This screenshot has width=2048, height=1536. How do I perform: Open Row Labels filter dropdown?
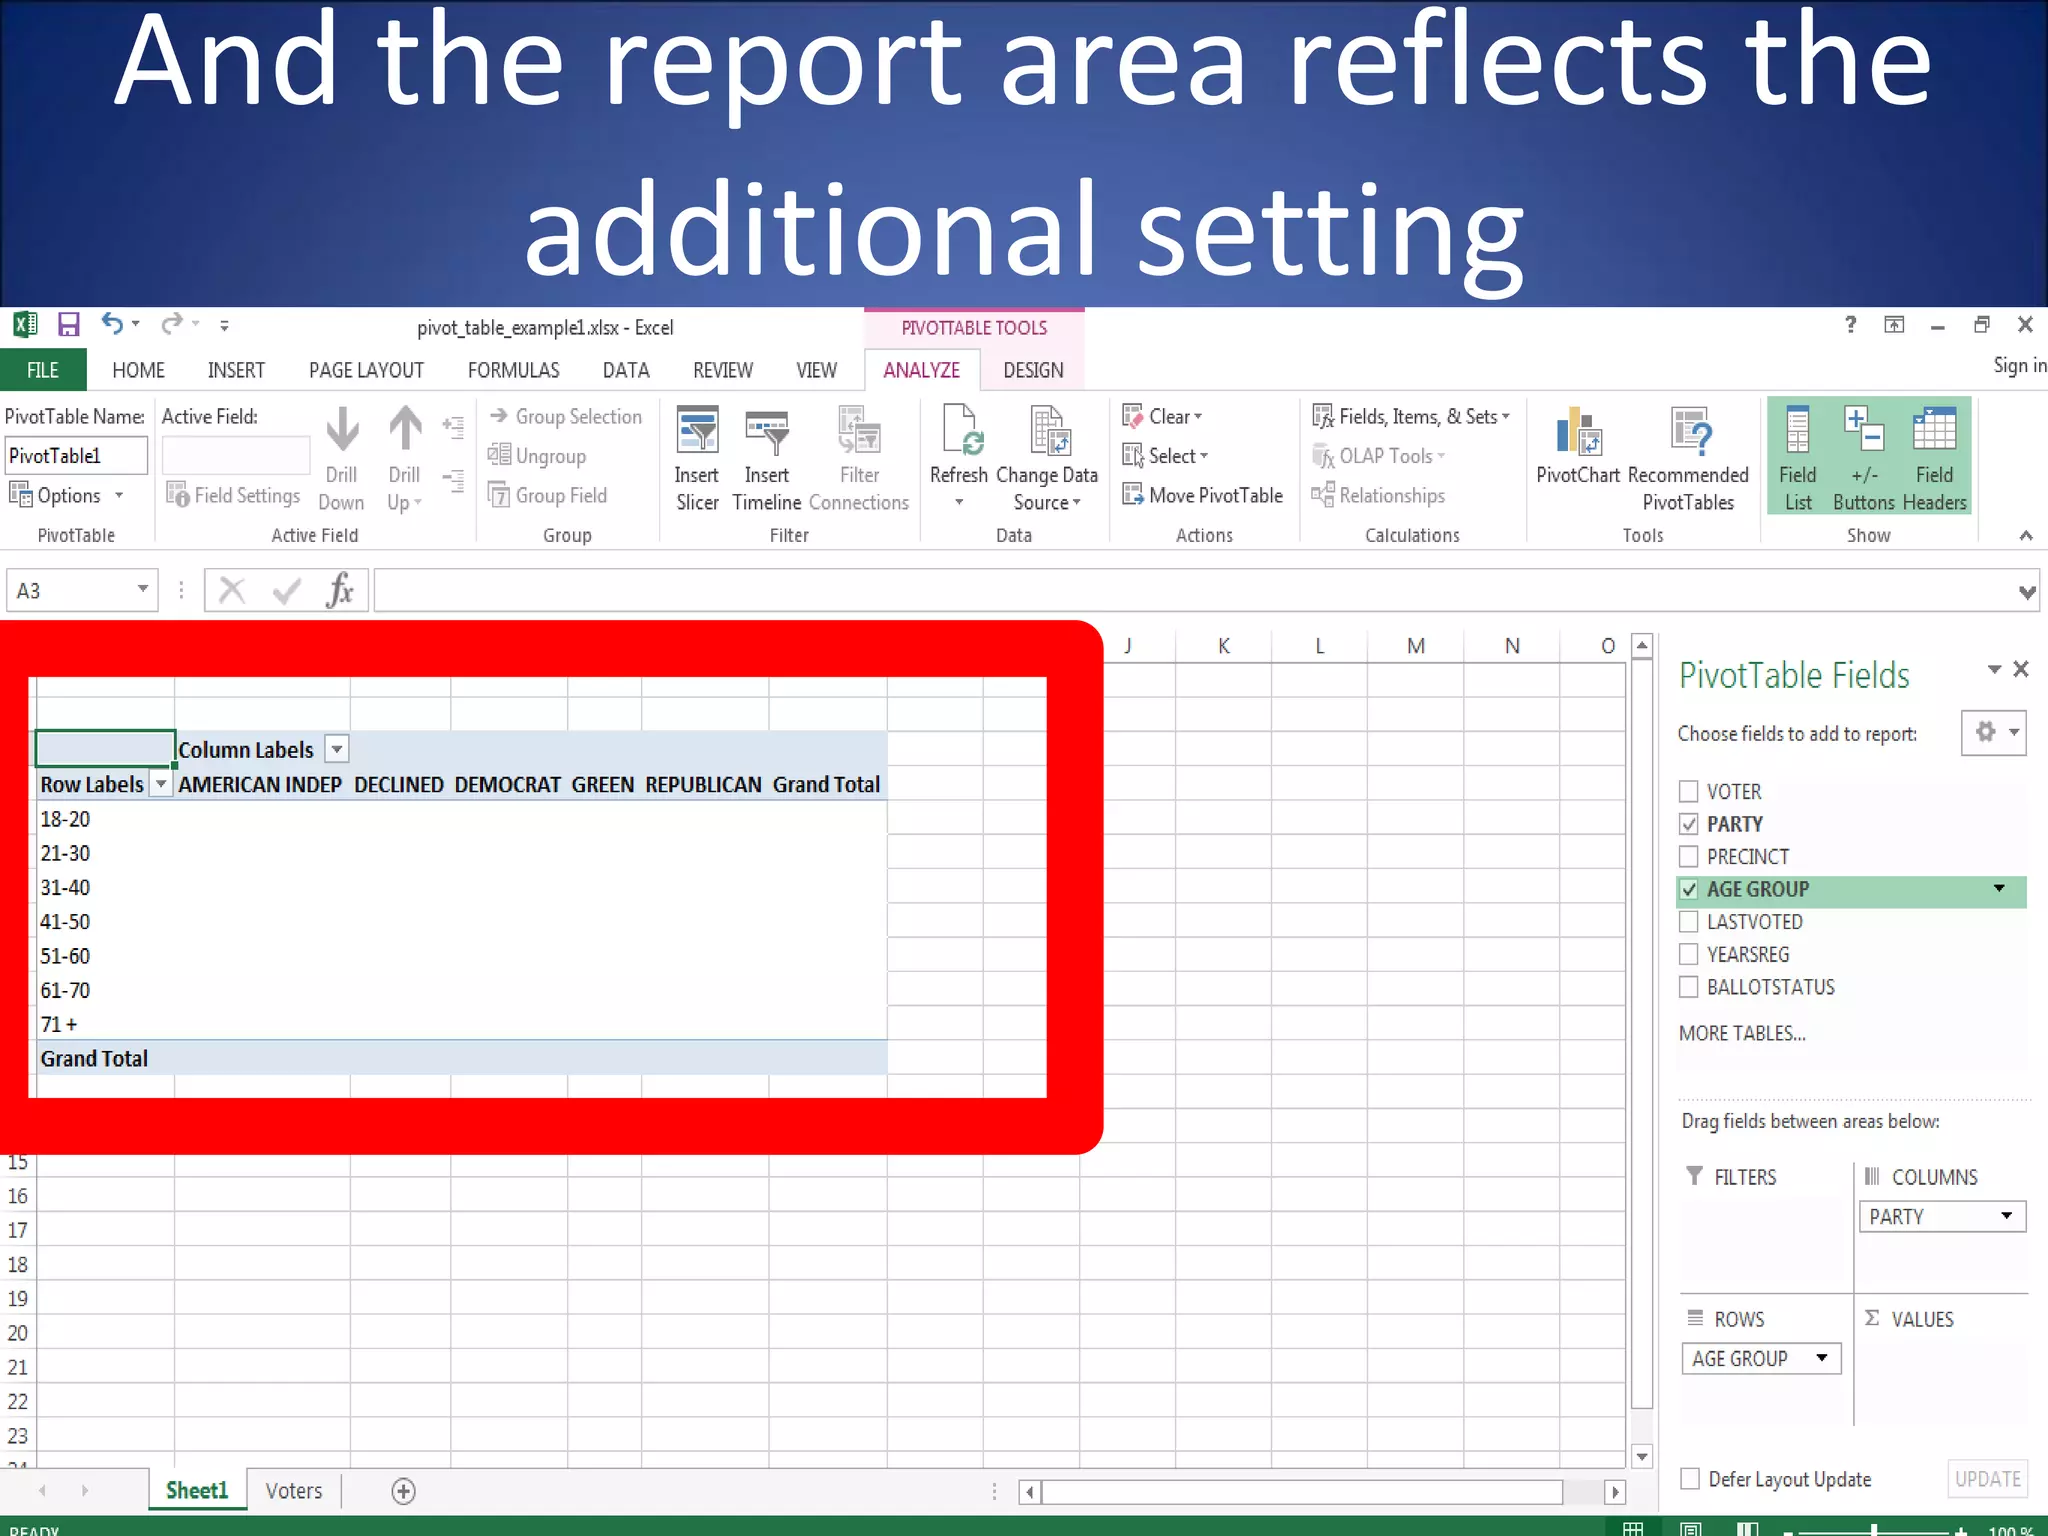pyautogui.click(x=161, y=784)
